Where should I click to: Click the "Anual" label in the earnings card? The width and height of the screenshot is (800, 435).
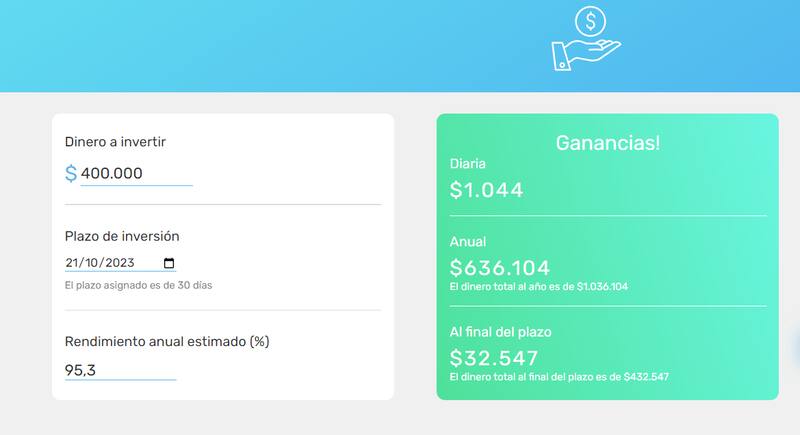pos(466,242)
